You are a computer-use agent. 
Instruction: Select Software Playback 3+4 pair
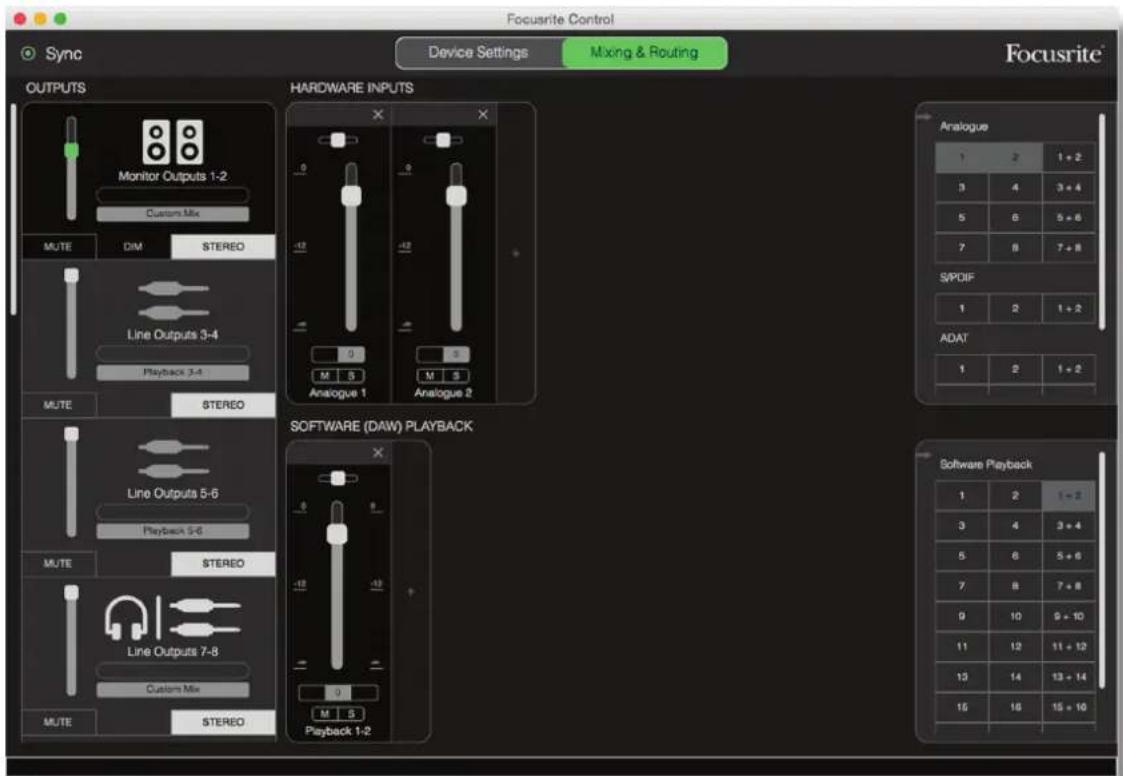click(x=1069, y=526)
